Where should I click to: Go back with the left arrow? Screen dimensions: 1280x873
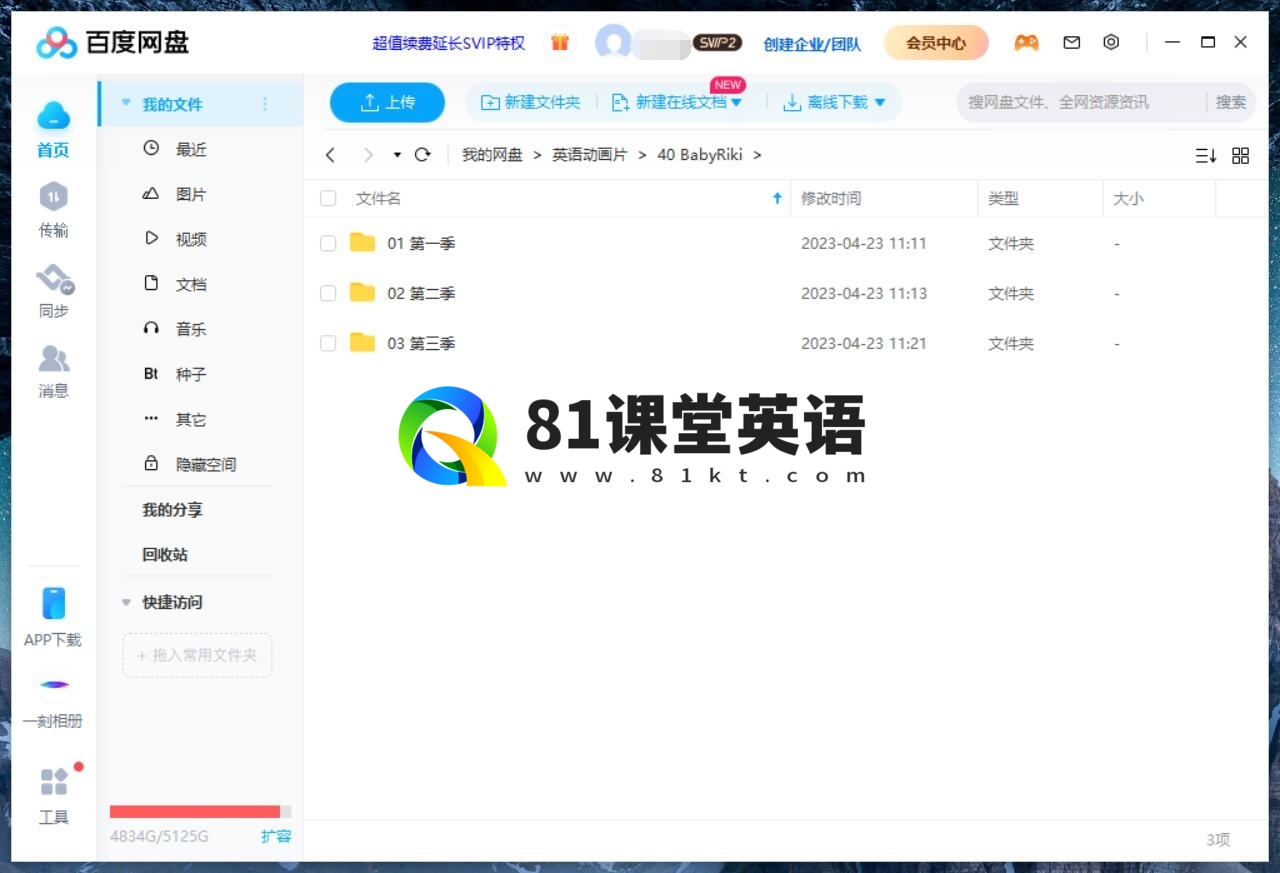330,155
